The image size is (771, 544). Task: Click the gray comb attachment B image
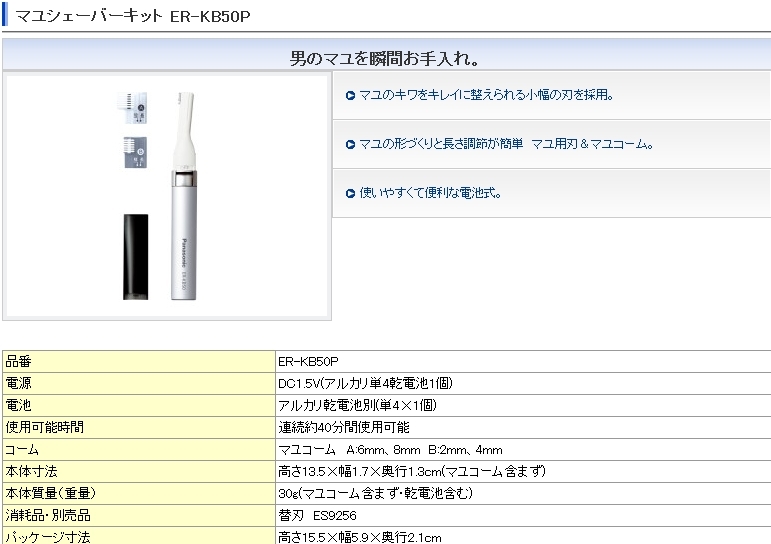click(x=135, y=152)
